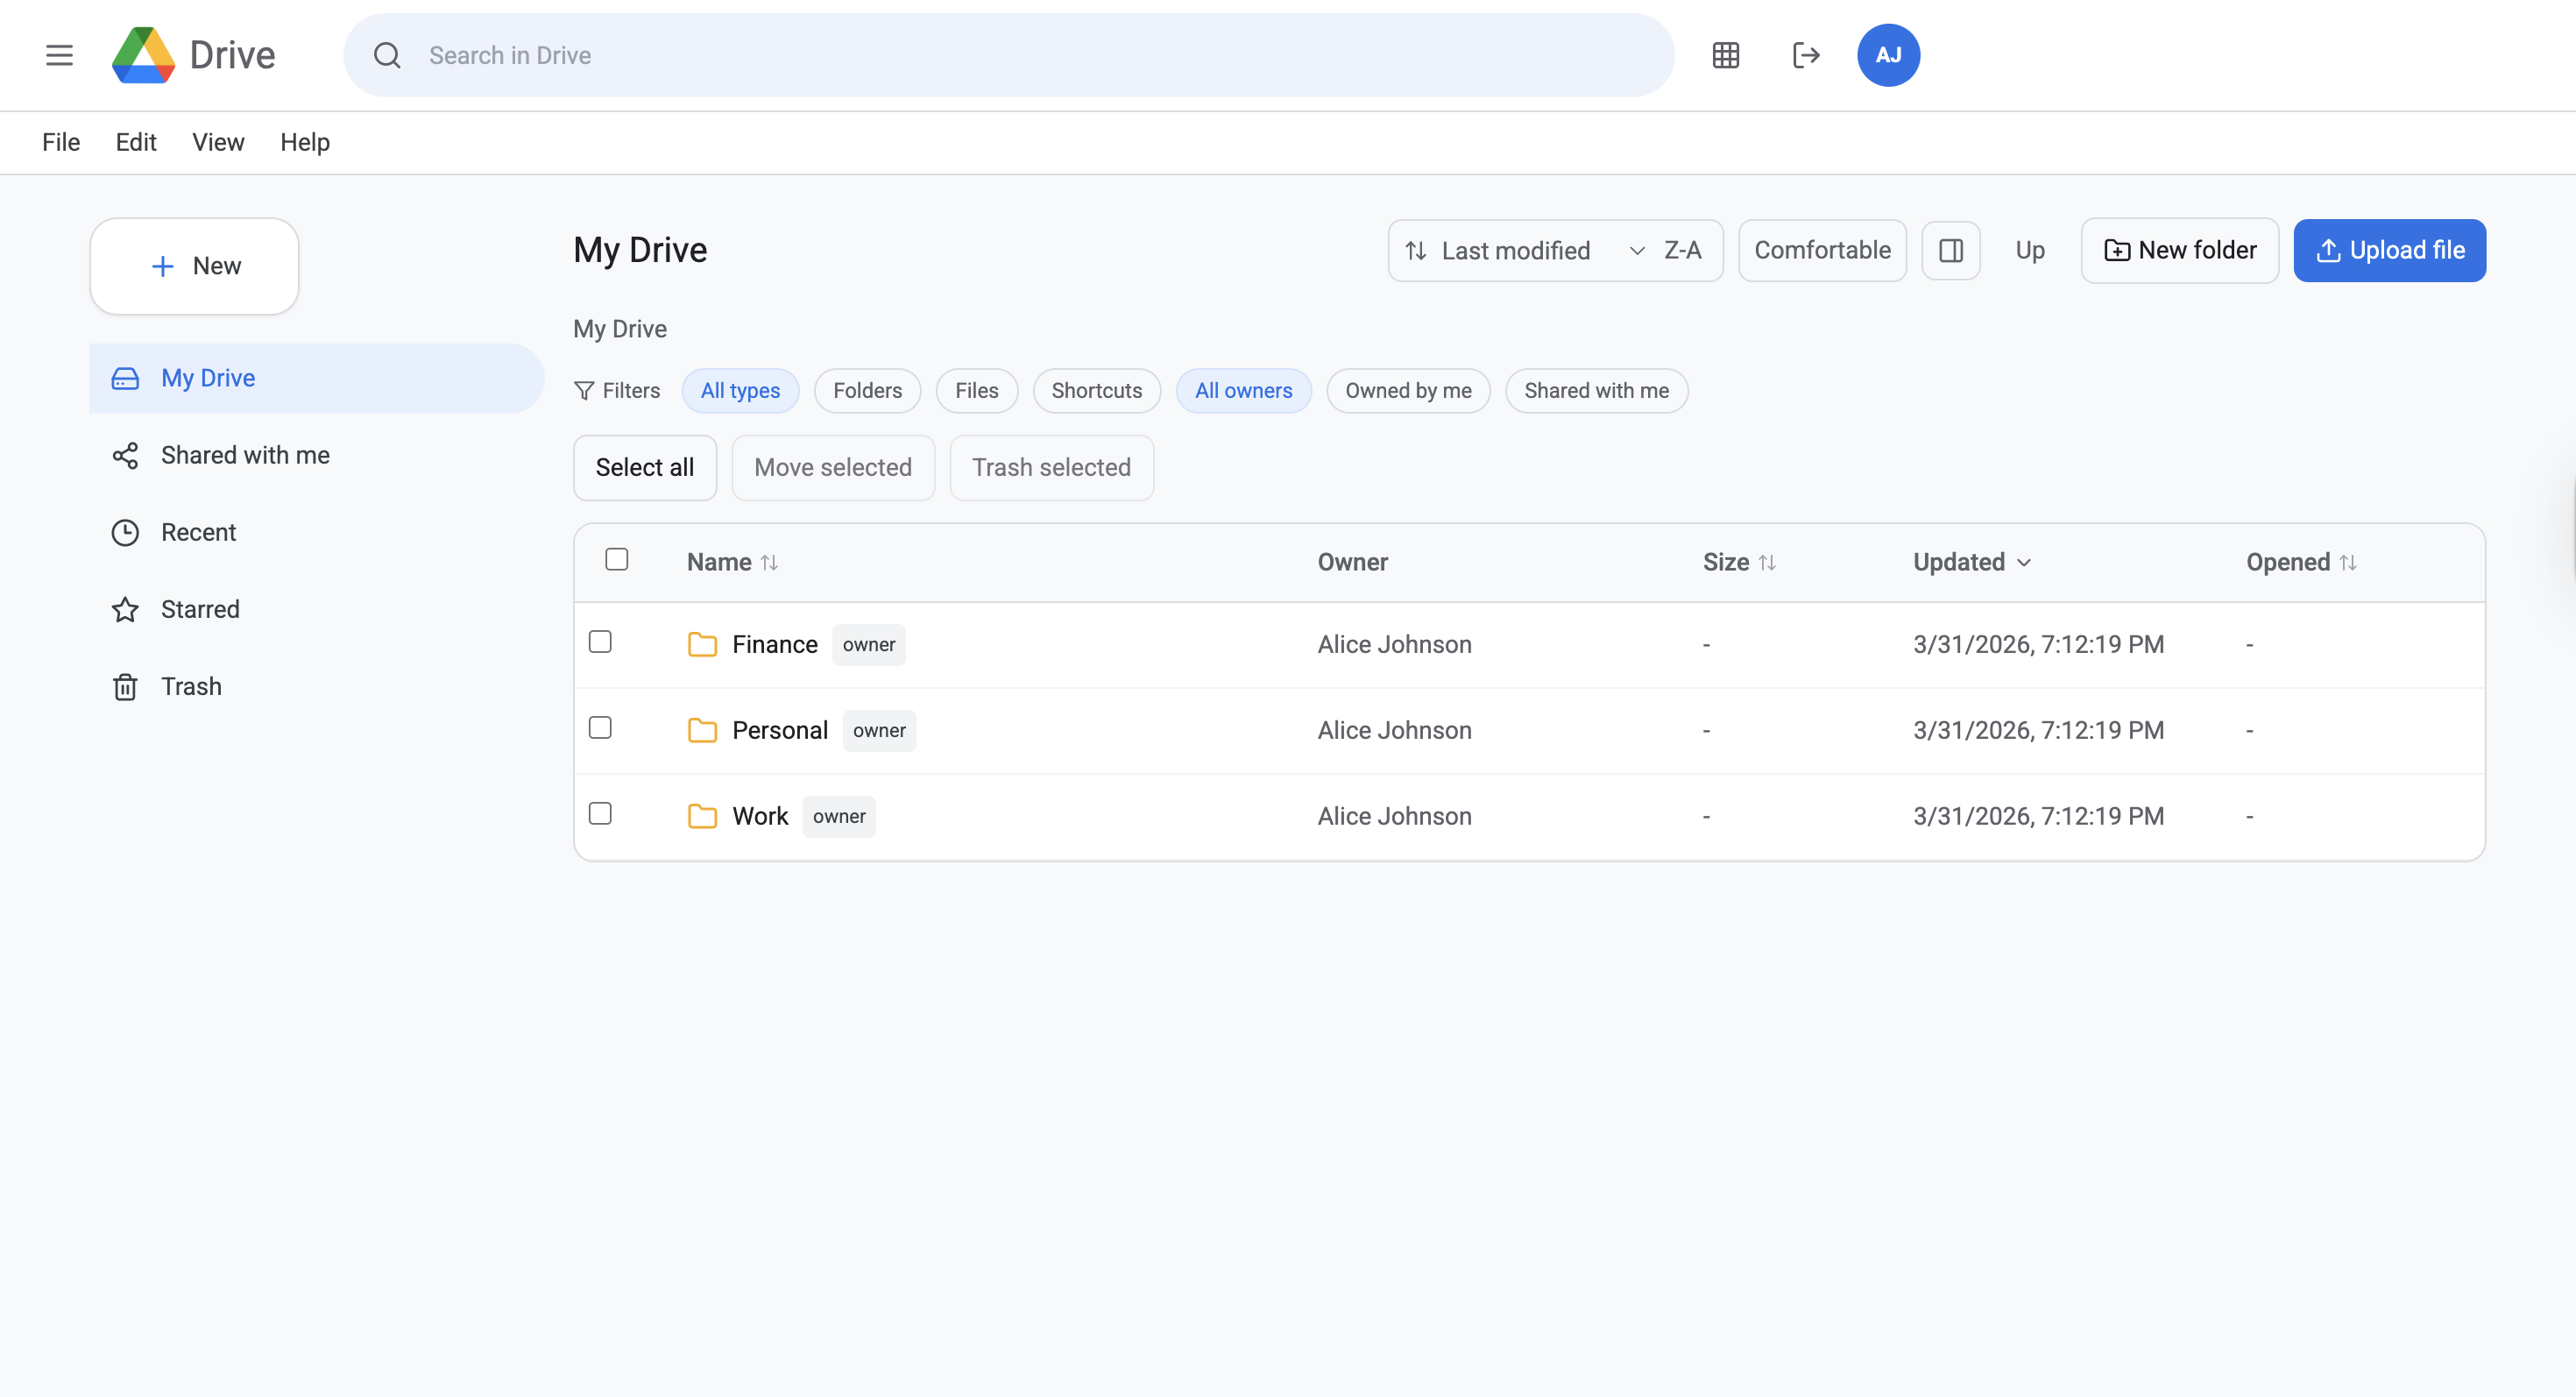Screen dimensions: 2576x1397
Task: Open the hamburger main menu
Action: [x=59, y=55]
